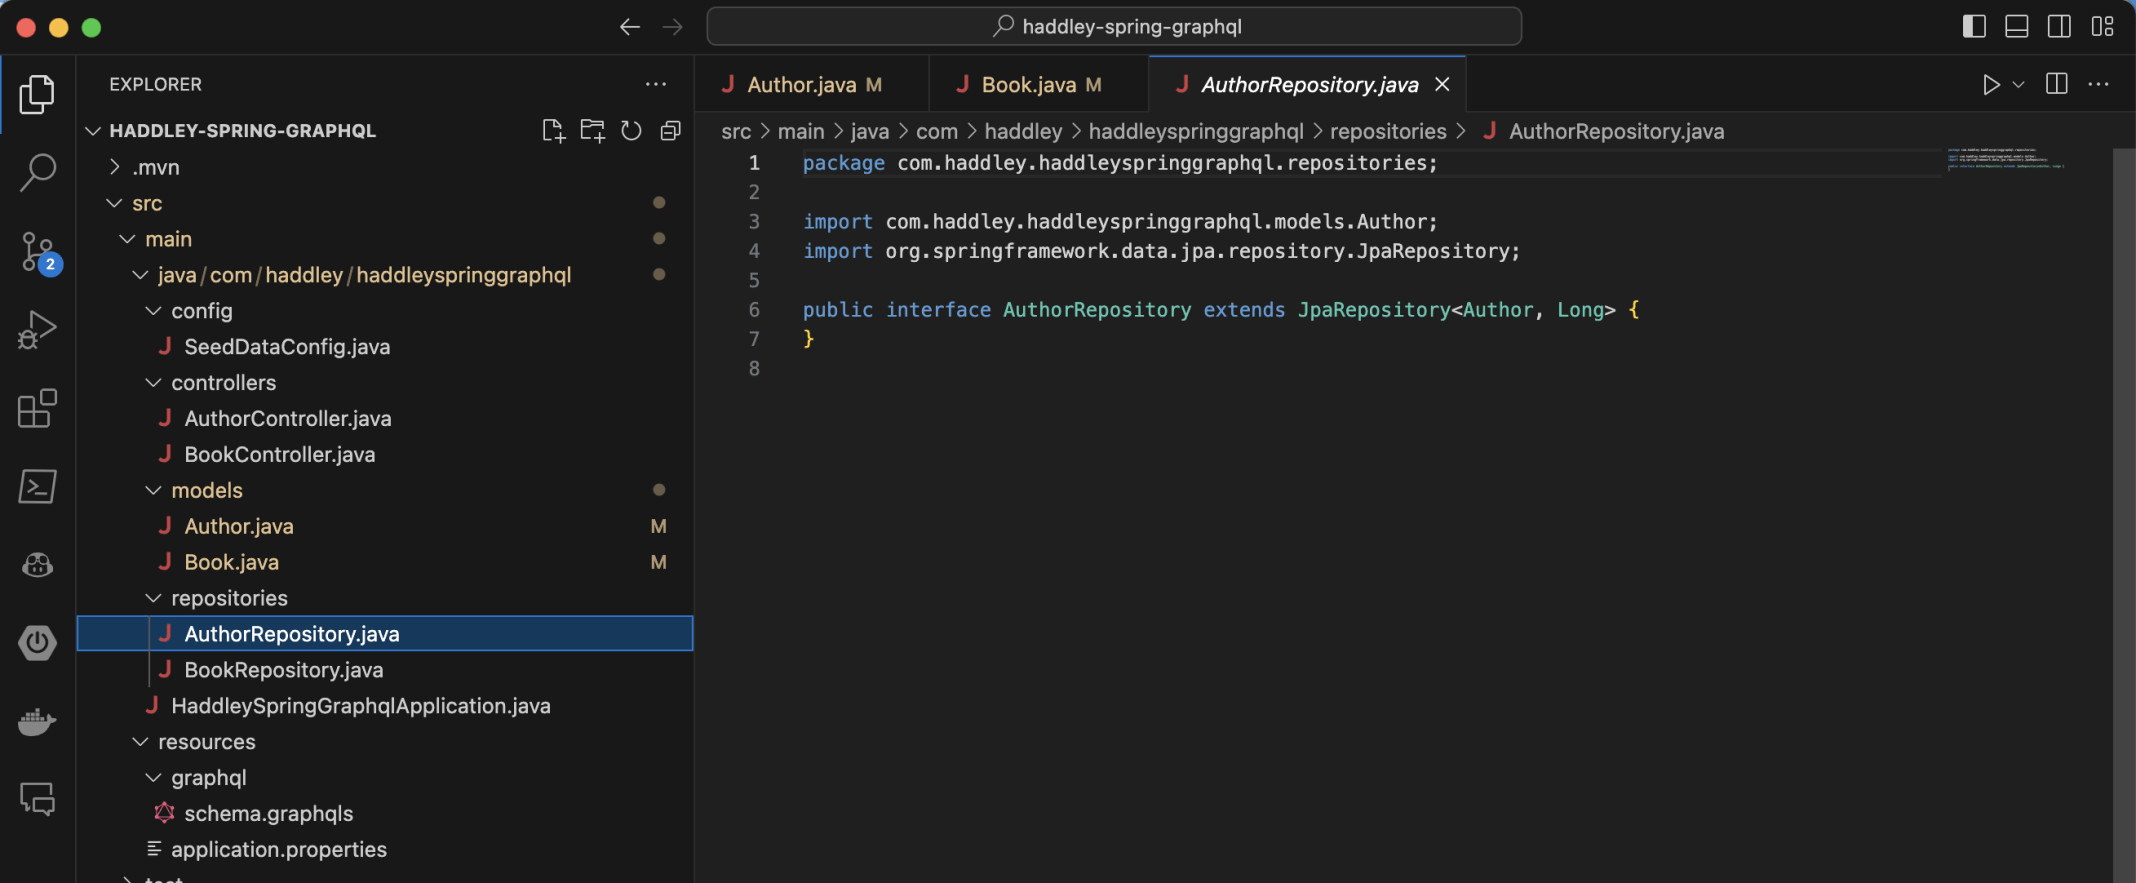
Task: Open BookRepository.java in the file tree
Action: coord(283,670)
